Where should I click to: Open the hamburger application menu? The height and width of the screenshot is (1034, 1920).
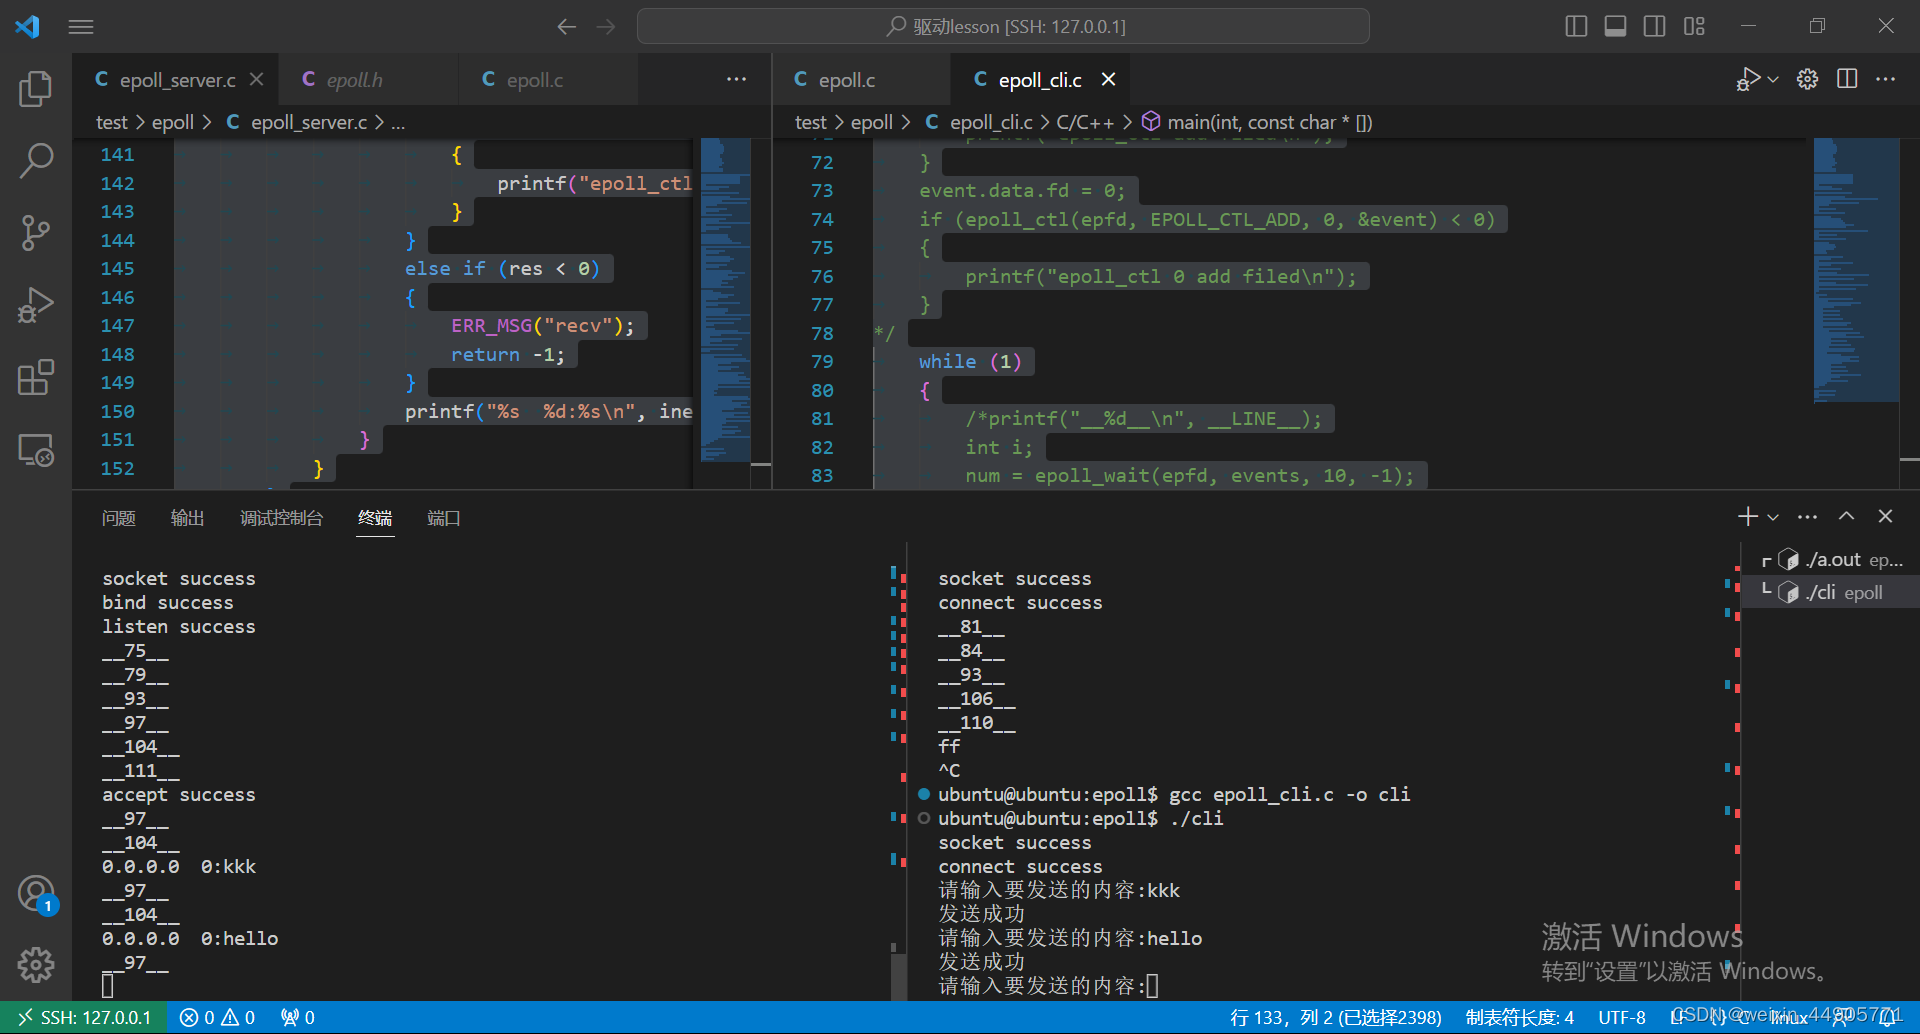81,27
